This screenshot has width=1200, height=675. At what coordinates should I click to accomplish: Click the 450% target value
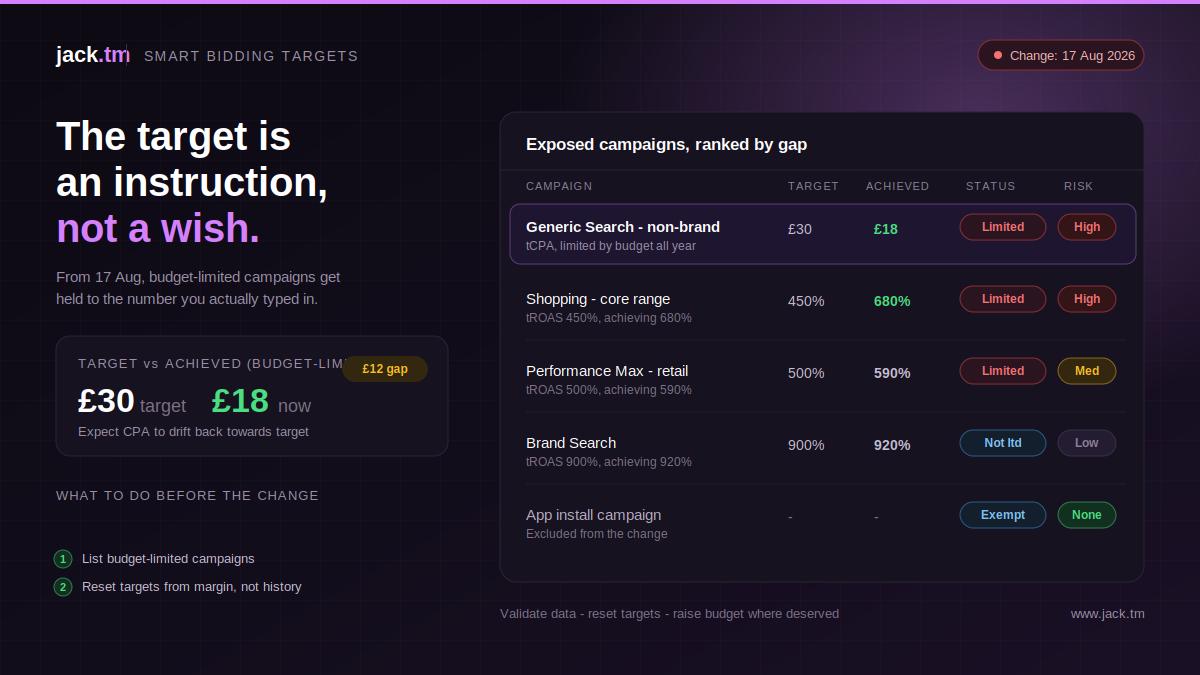[x=806, y=301]
